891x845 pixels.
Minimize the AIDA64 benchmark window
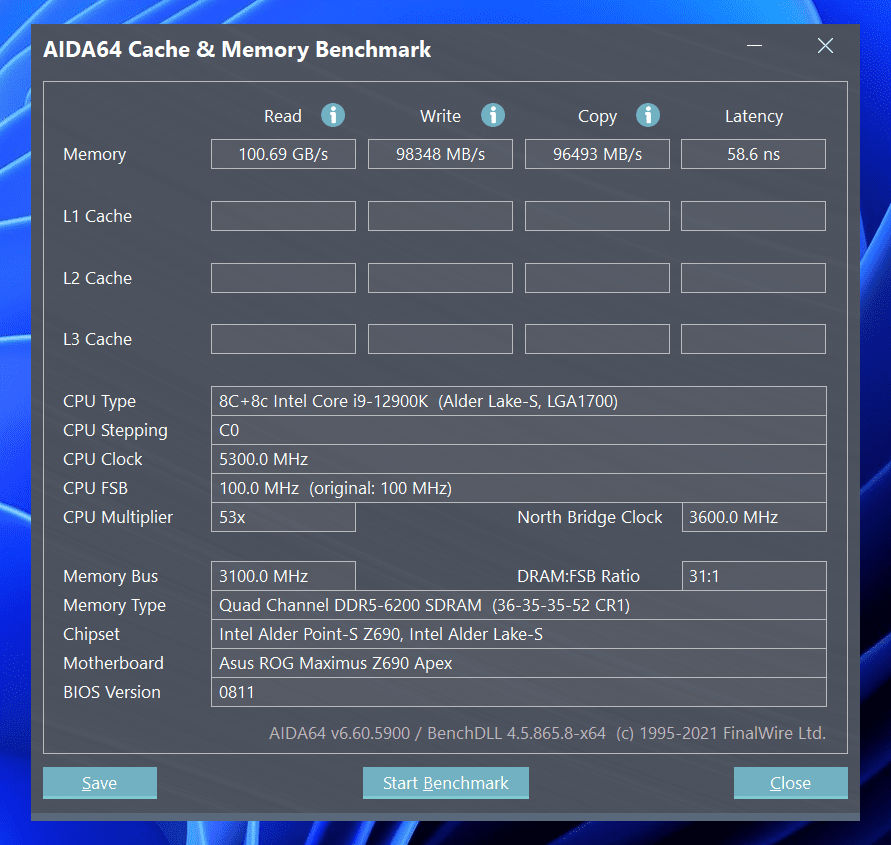tap(754, 45)
